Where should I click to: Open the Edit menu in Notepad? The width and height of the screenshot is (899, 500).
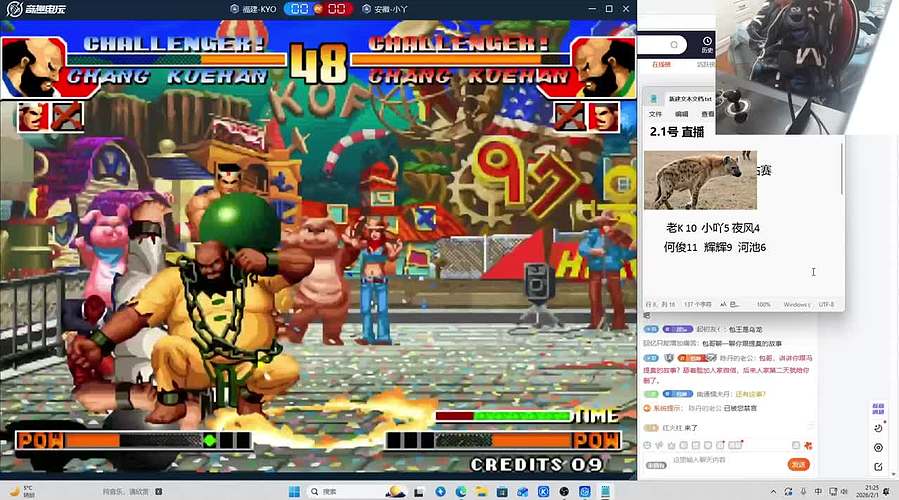coord(681,114)
